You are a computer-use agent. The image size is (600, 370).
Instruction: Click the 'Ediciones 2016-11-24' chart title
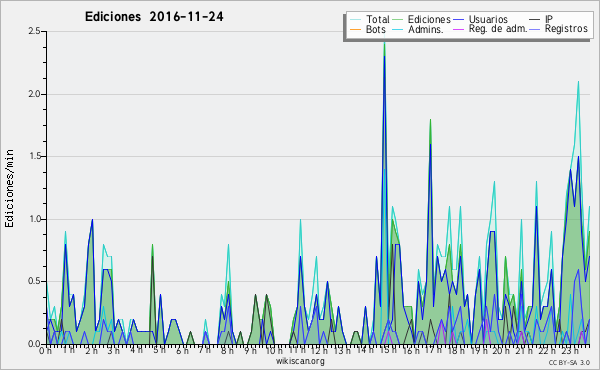point(154,17)
